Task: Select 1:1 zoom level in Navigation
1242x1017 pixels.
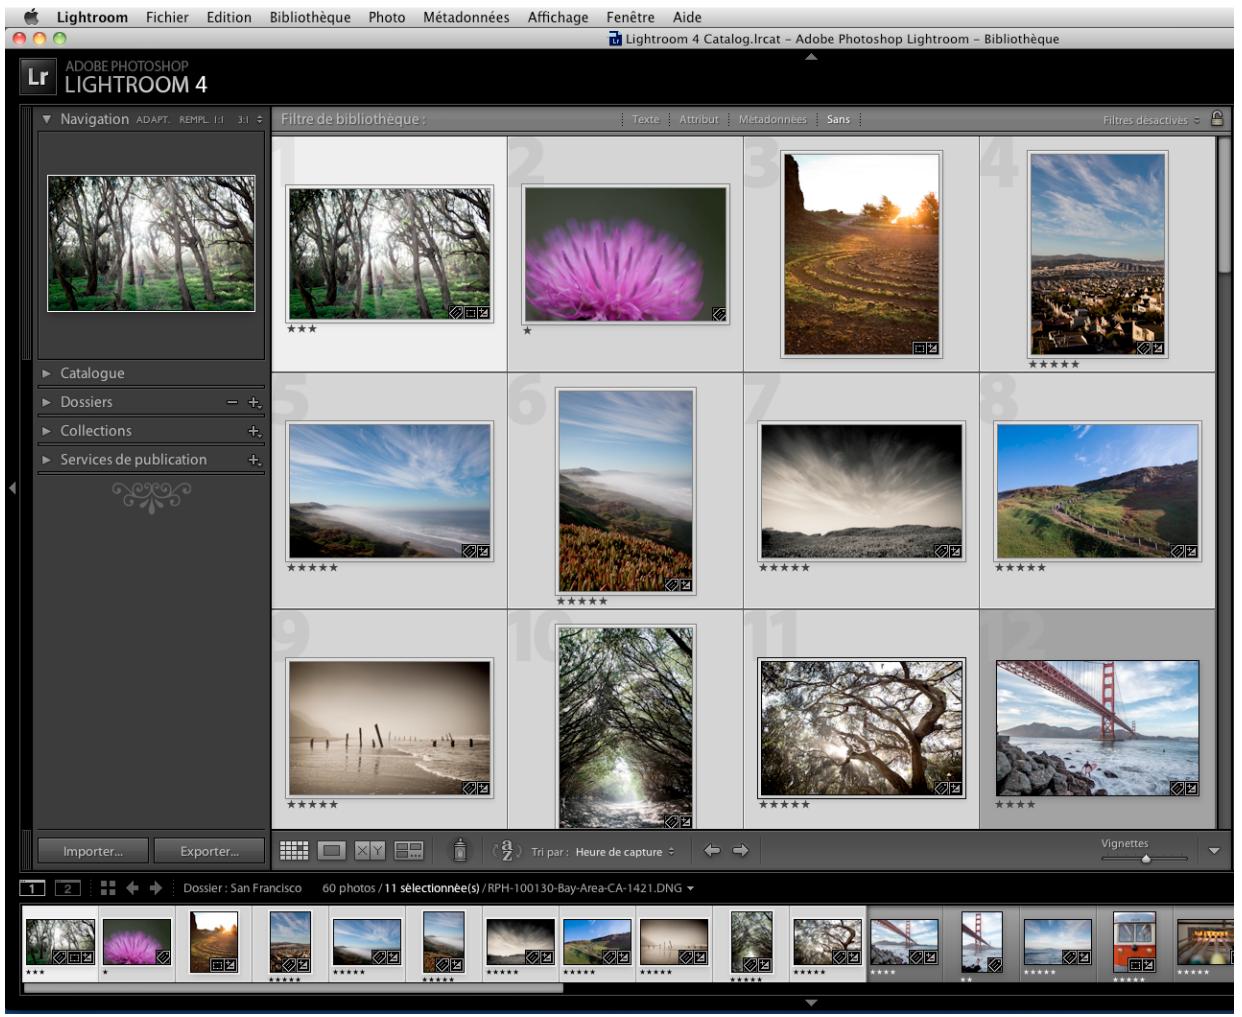Action: pos(219,120)
